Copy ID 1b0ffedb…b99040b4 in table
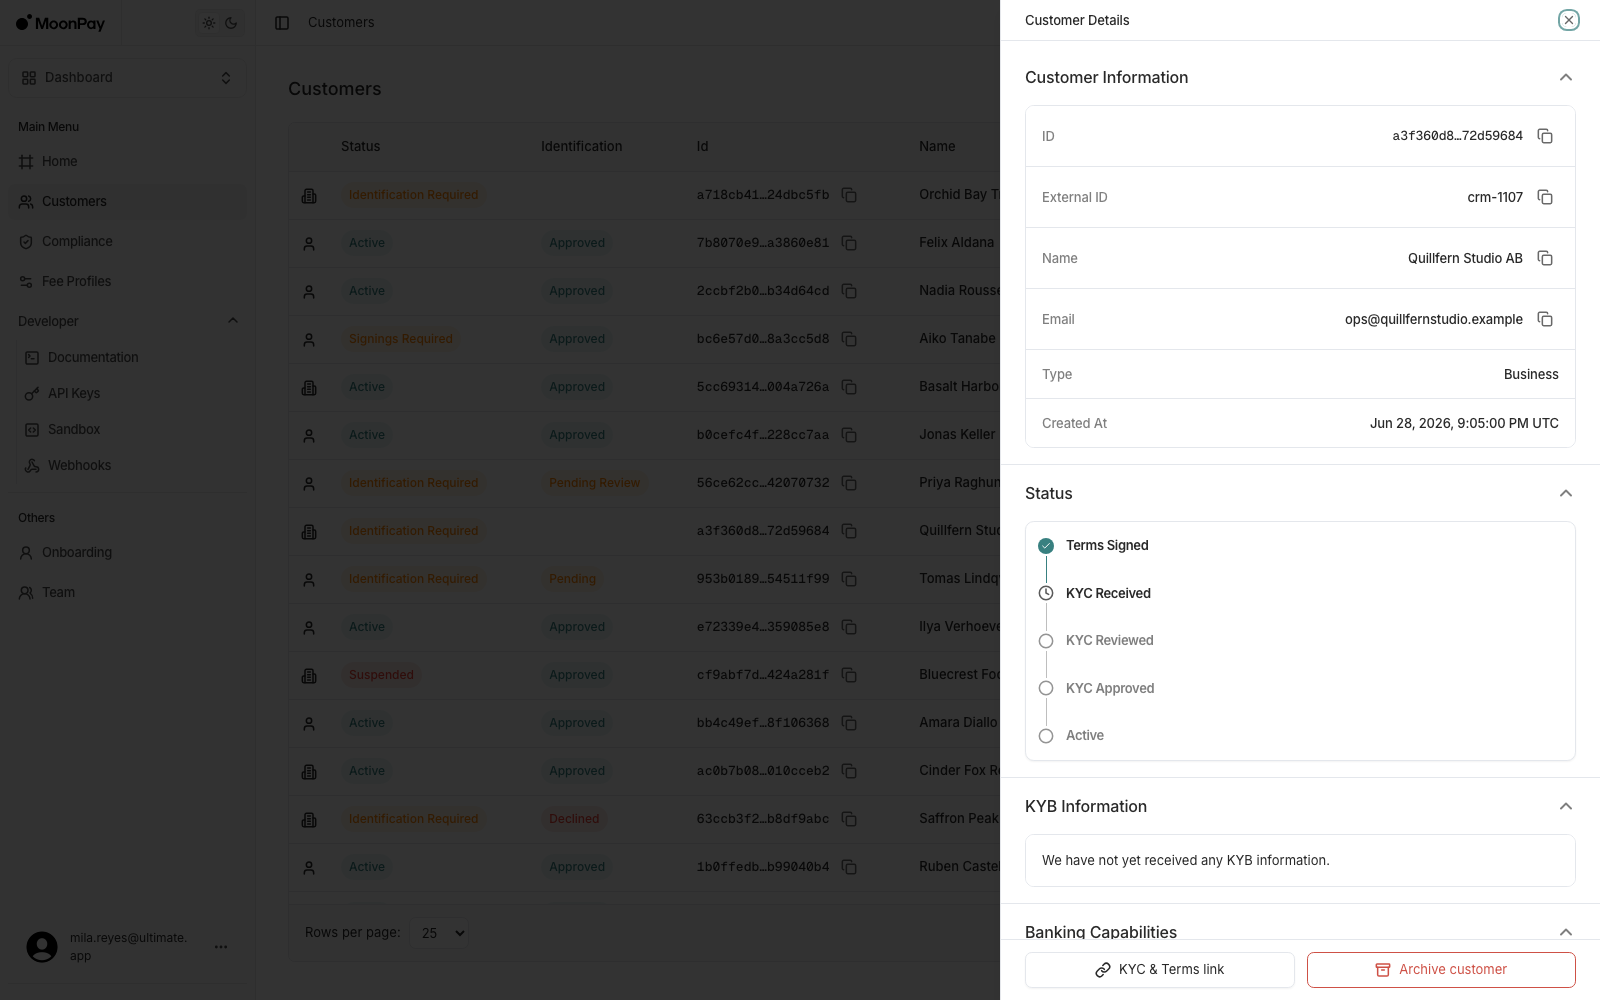 [849, 867]
